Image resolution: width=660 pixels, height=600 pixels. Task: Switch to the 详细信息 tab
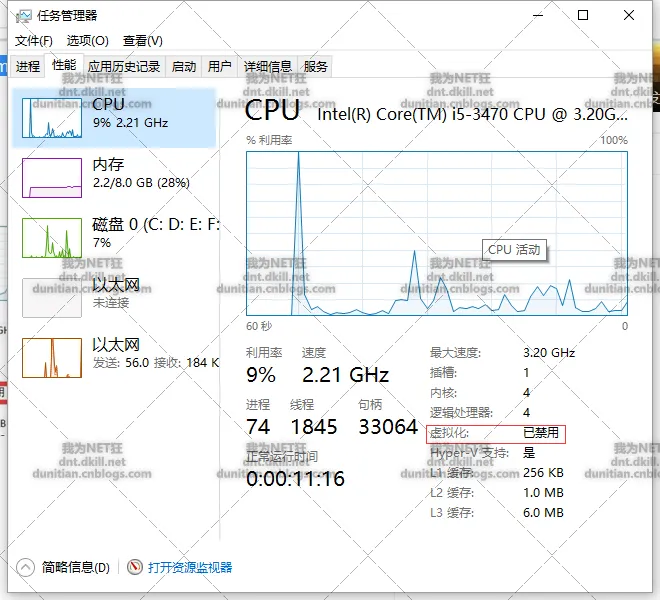[268, 67]
